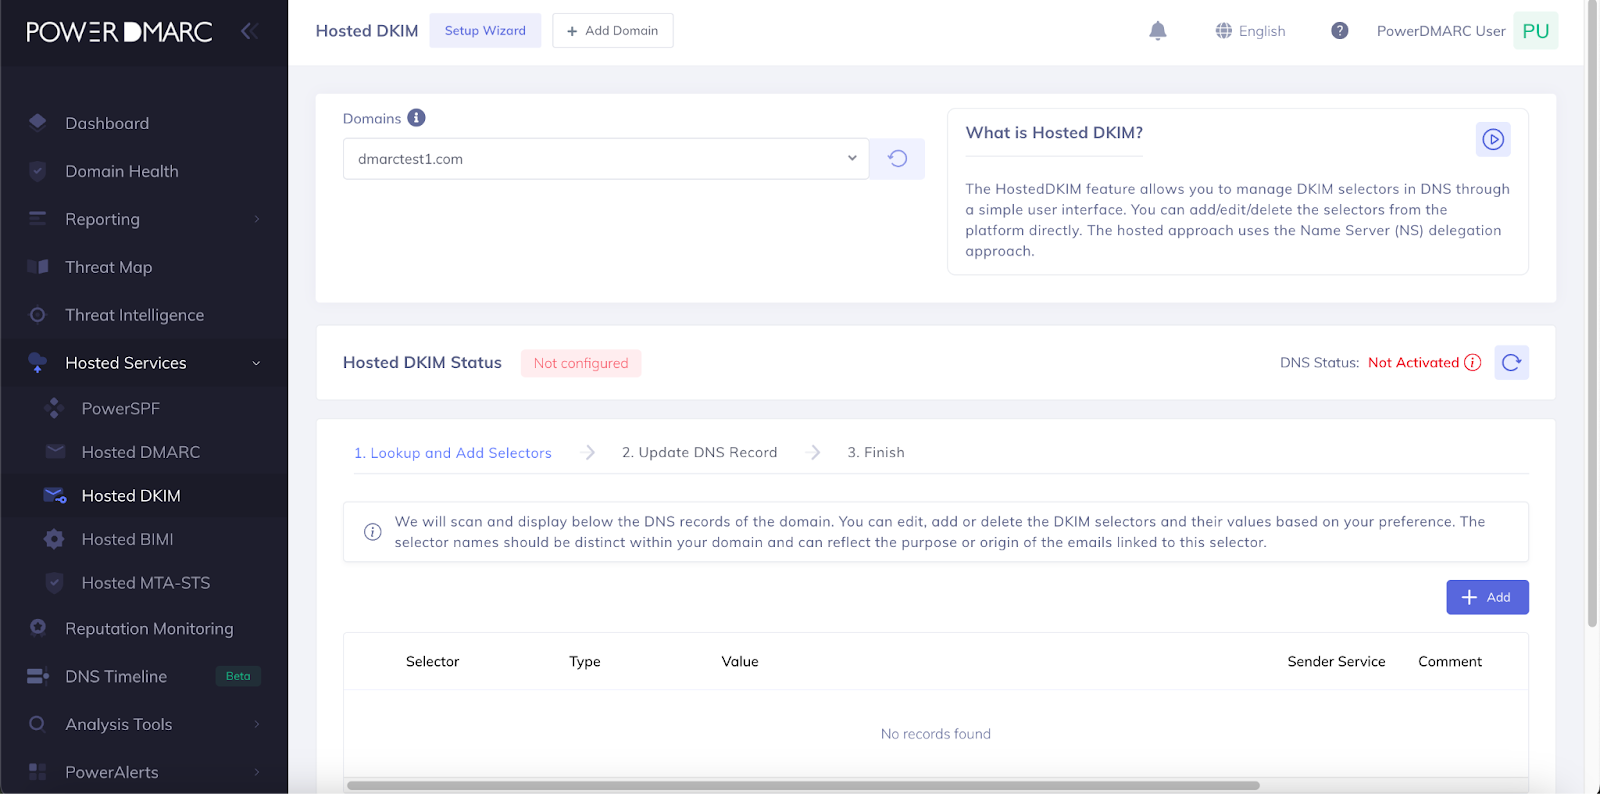Click the Threat Intelligence icon
This screenshot has height=794, width=1600.
click(38, 315)
